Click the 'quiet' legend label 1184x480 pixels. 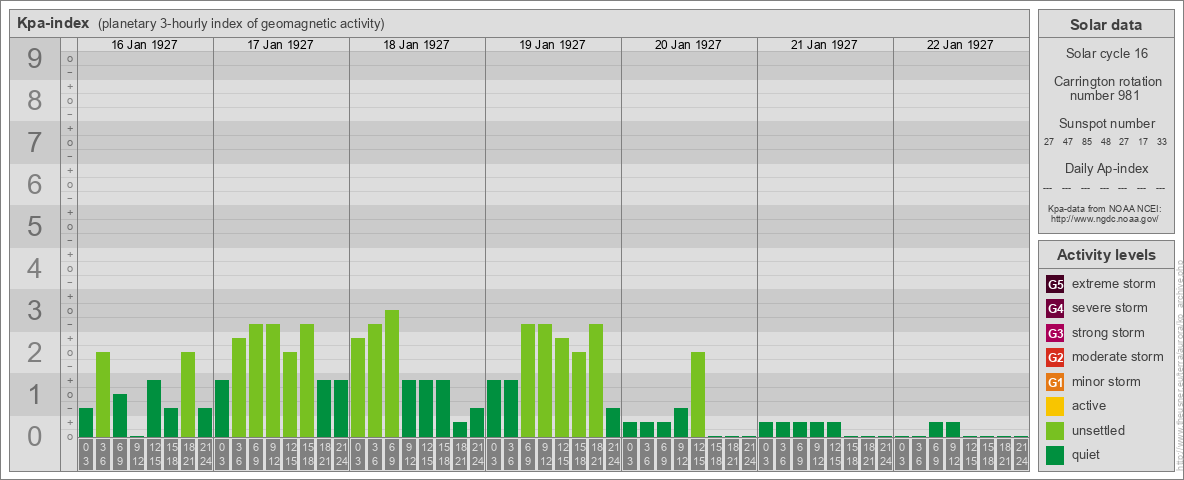[x=1088, y=455]
